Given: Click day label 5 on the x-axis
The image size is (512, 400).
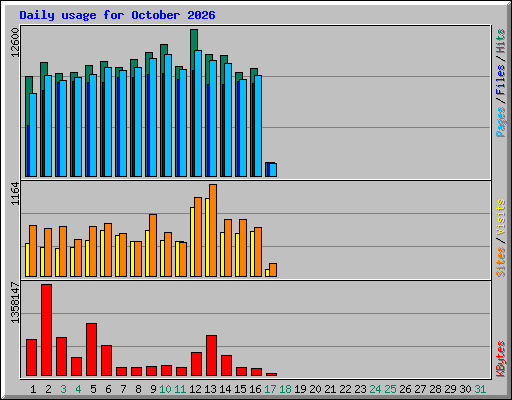Looking at the screenshot, I should [x=93, y=389].
